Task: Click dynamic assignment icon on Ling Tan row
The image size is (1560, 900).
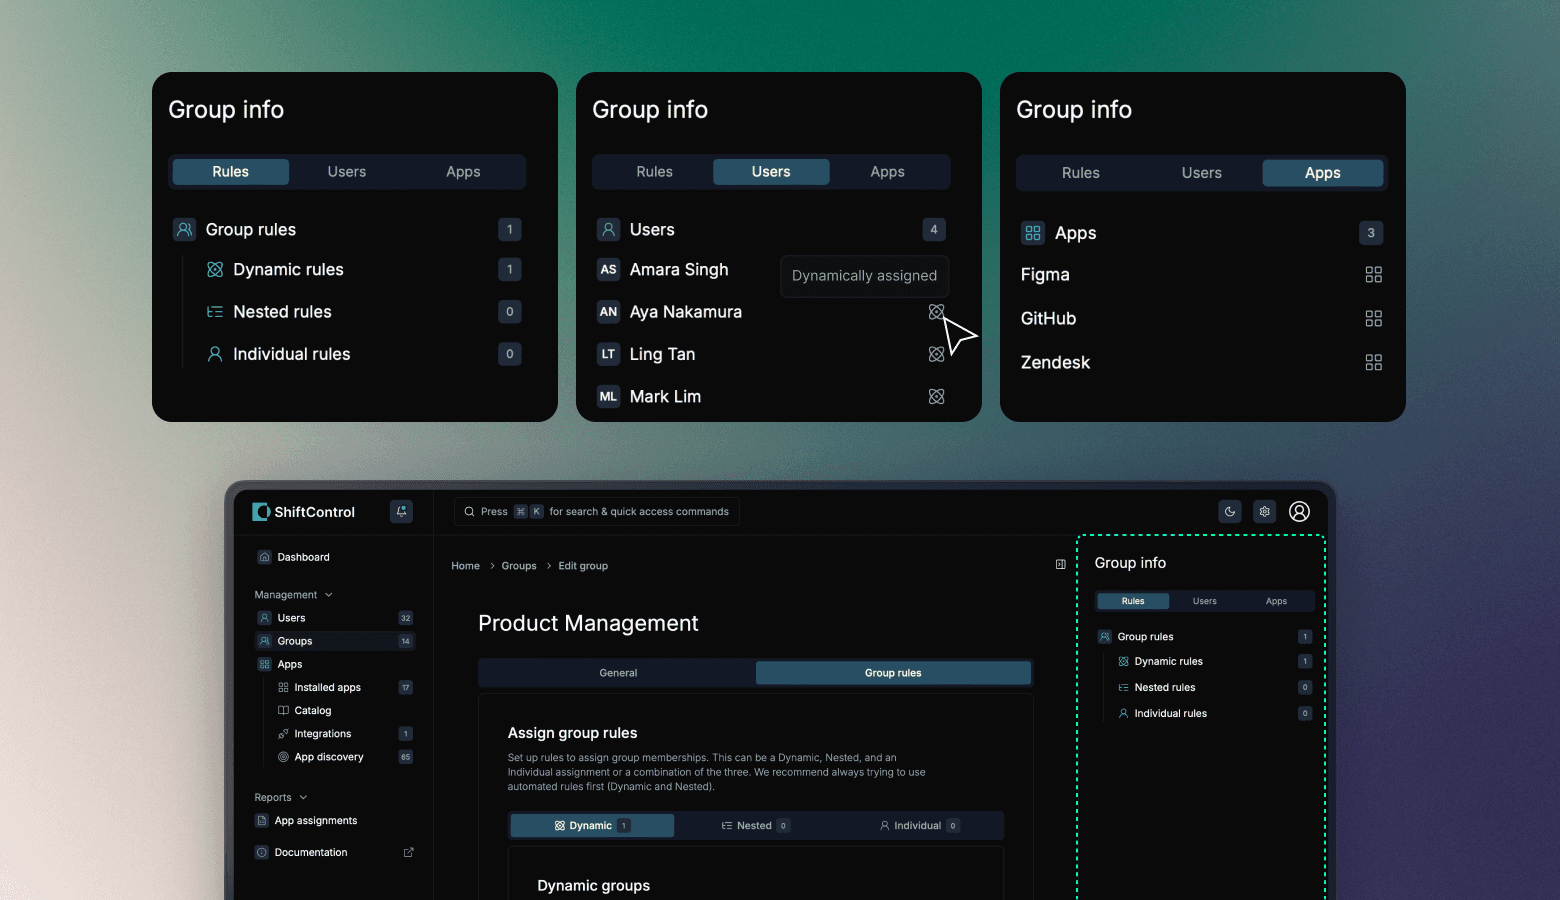Action: [937, 354]
